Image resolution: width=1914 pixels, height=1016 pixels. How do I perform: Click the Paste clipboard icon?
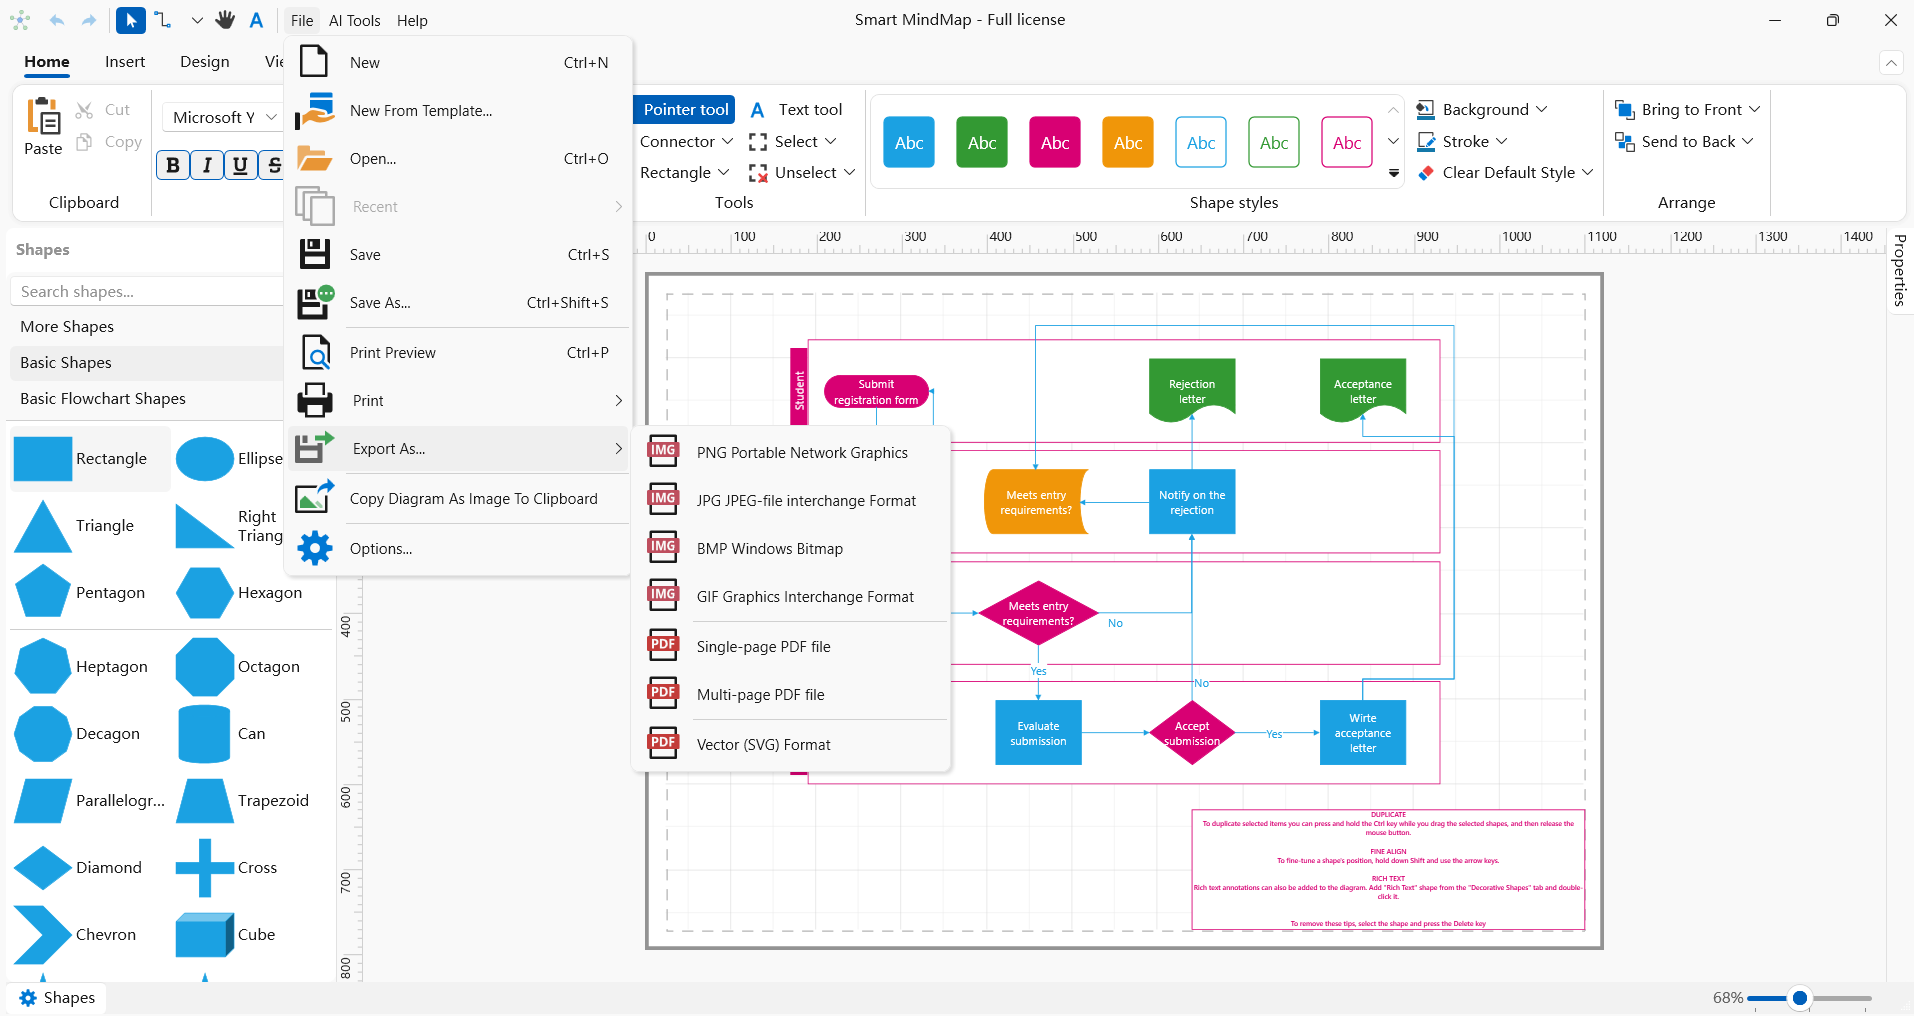43,118
